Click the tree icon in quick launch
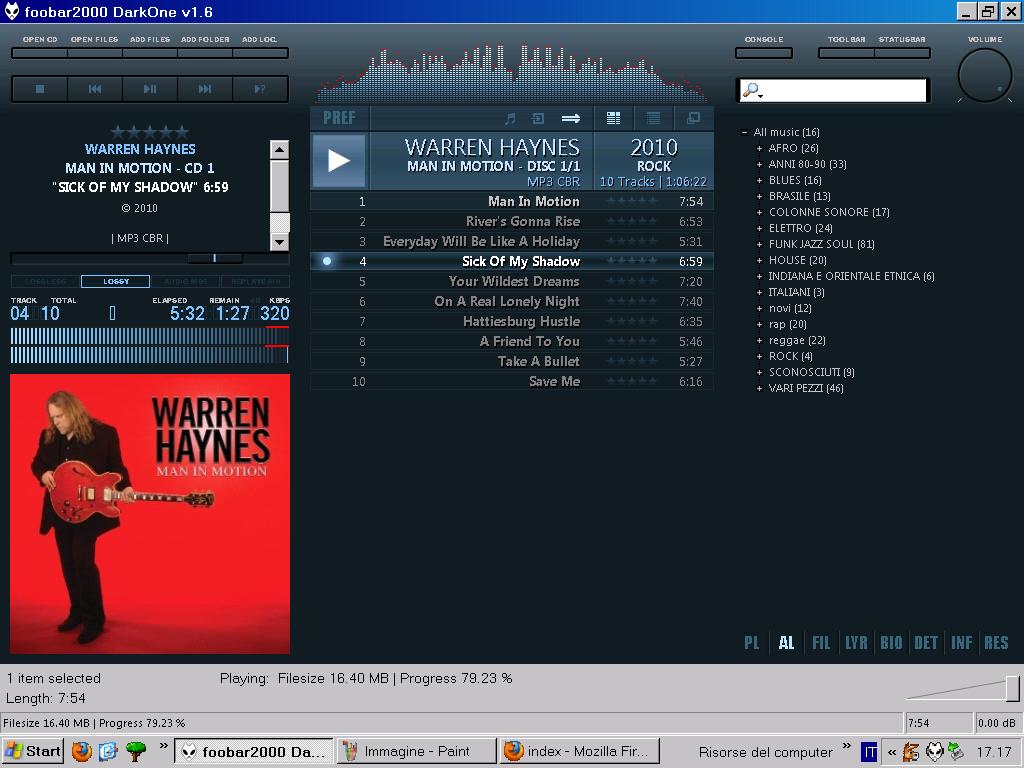This screenshot has width=1024, height=768. point(136,752)
